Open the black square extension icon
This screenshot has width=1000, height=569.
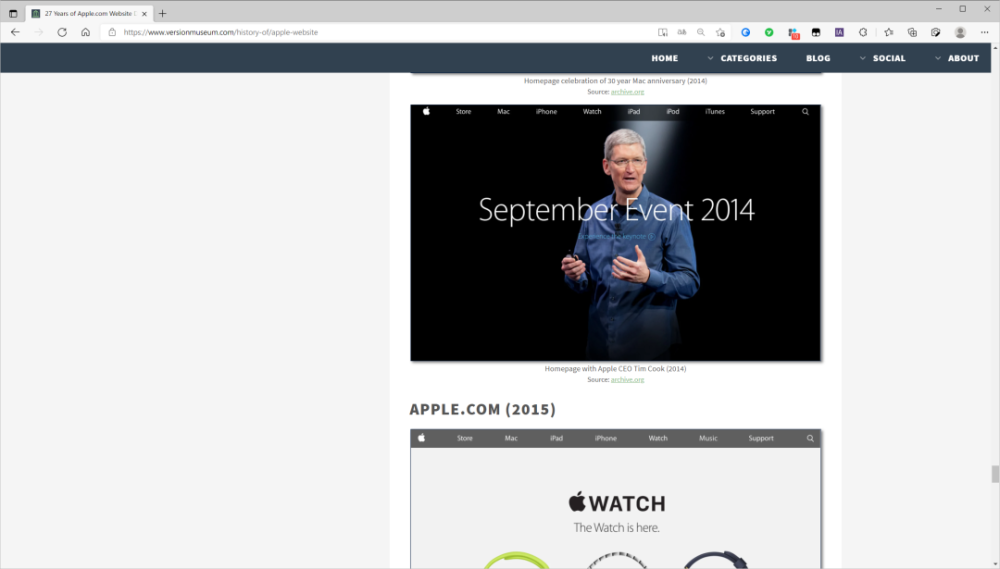point(816,32)
